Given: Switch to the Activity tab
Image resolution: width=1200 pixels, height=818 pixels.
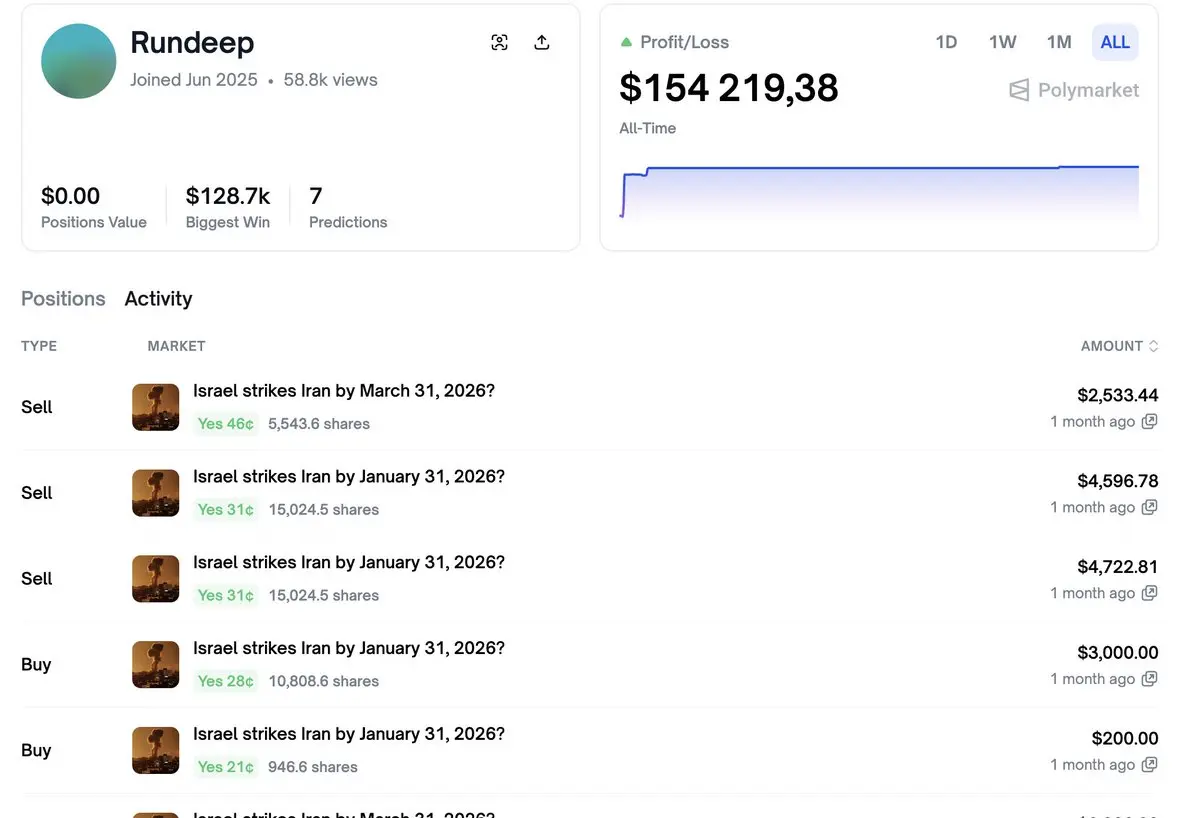Looking at the screenshot, I should pyautogui.click(x=158, y=299).
